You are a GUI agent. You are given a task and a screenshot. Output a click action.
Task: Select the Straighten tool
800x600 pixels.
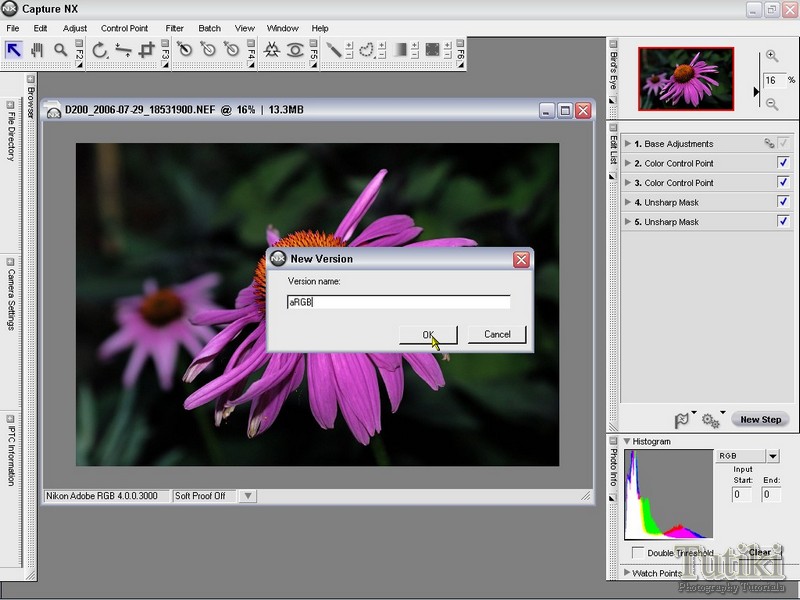point(123,50)
